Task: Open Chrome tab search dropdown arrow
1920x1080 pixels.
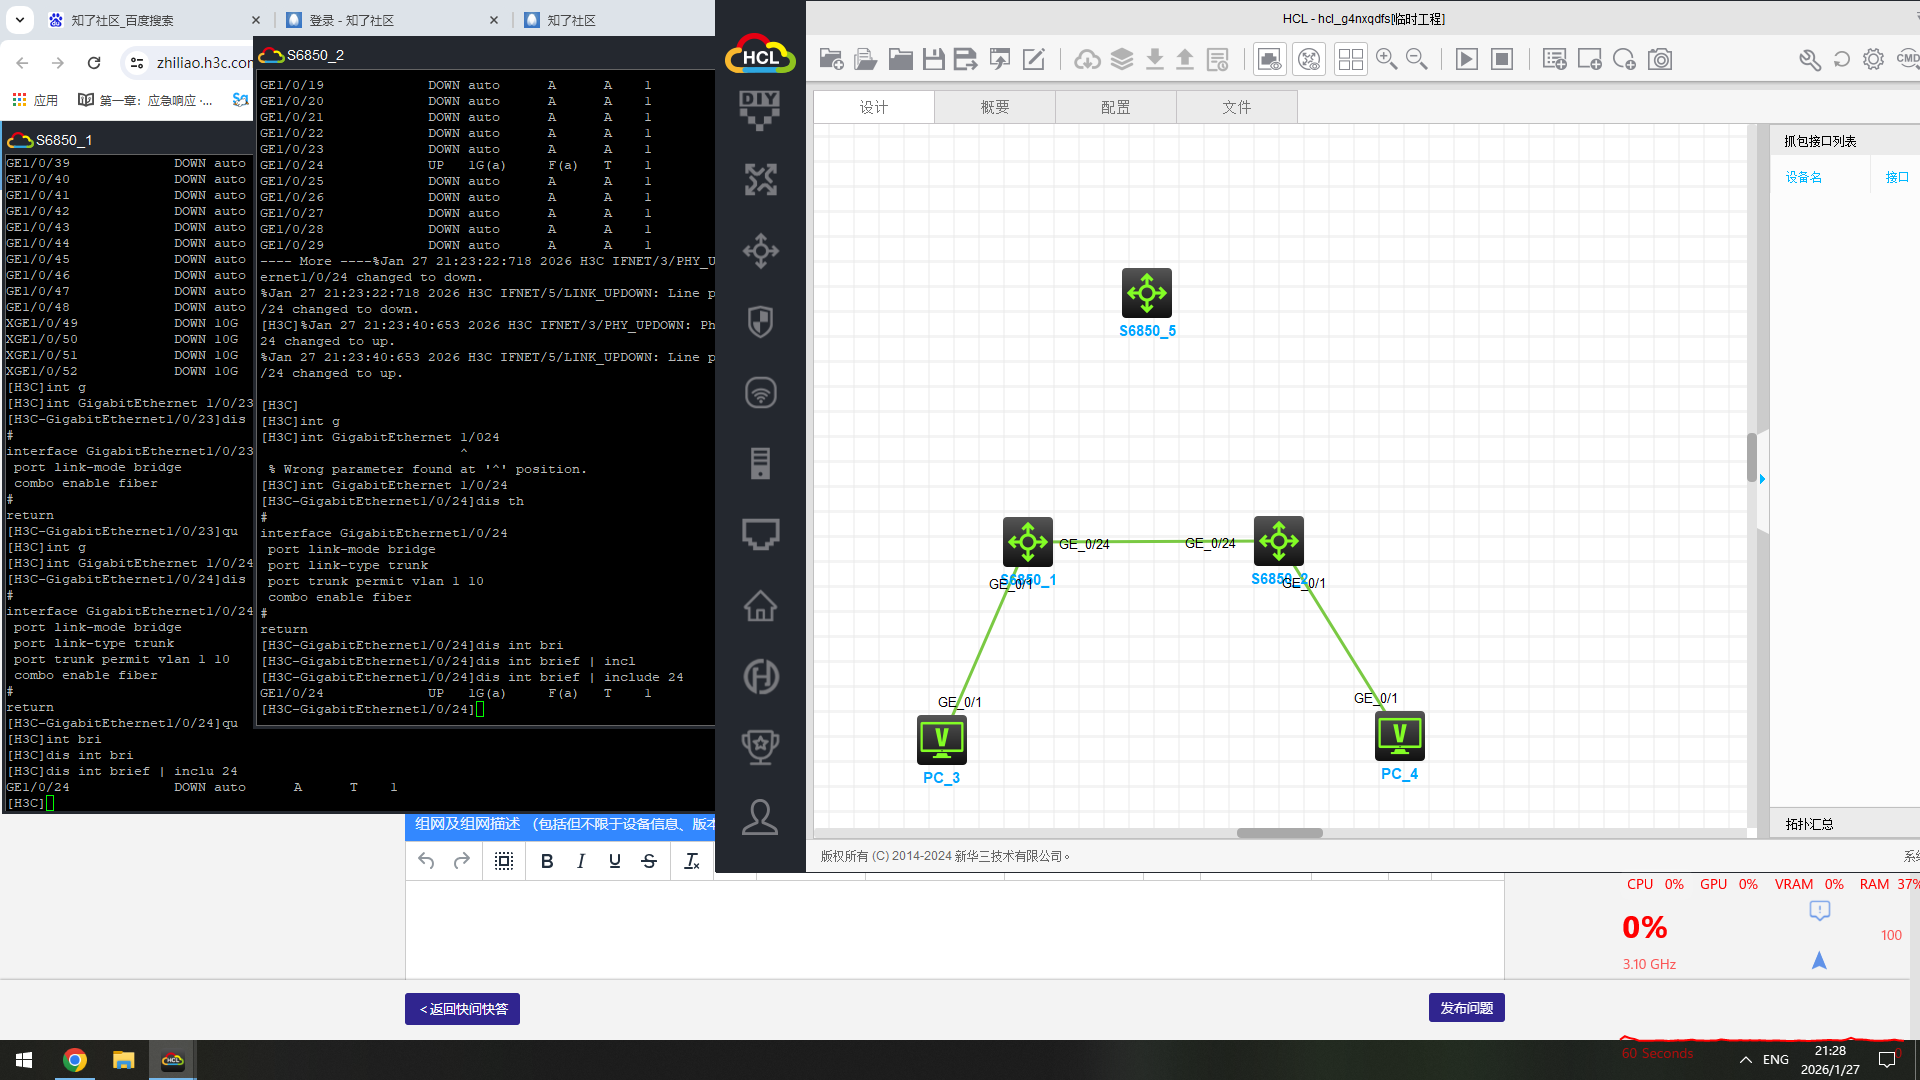Action: point(20,20)
